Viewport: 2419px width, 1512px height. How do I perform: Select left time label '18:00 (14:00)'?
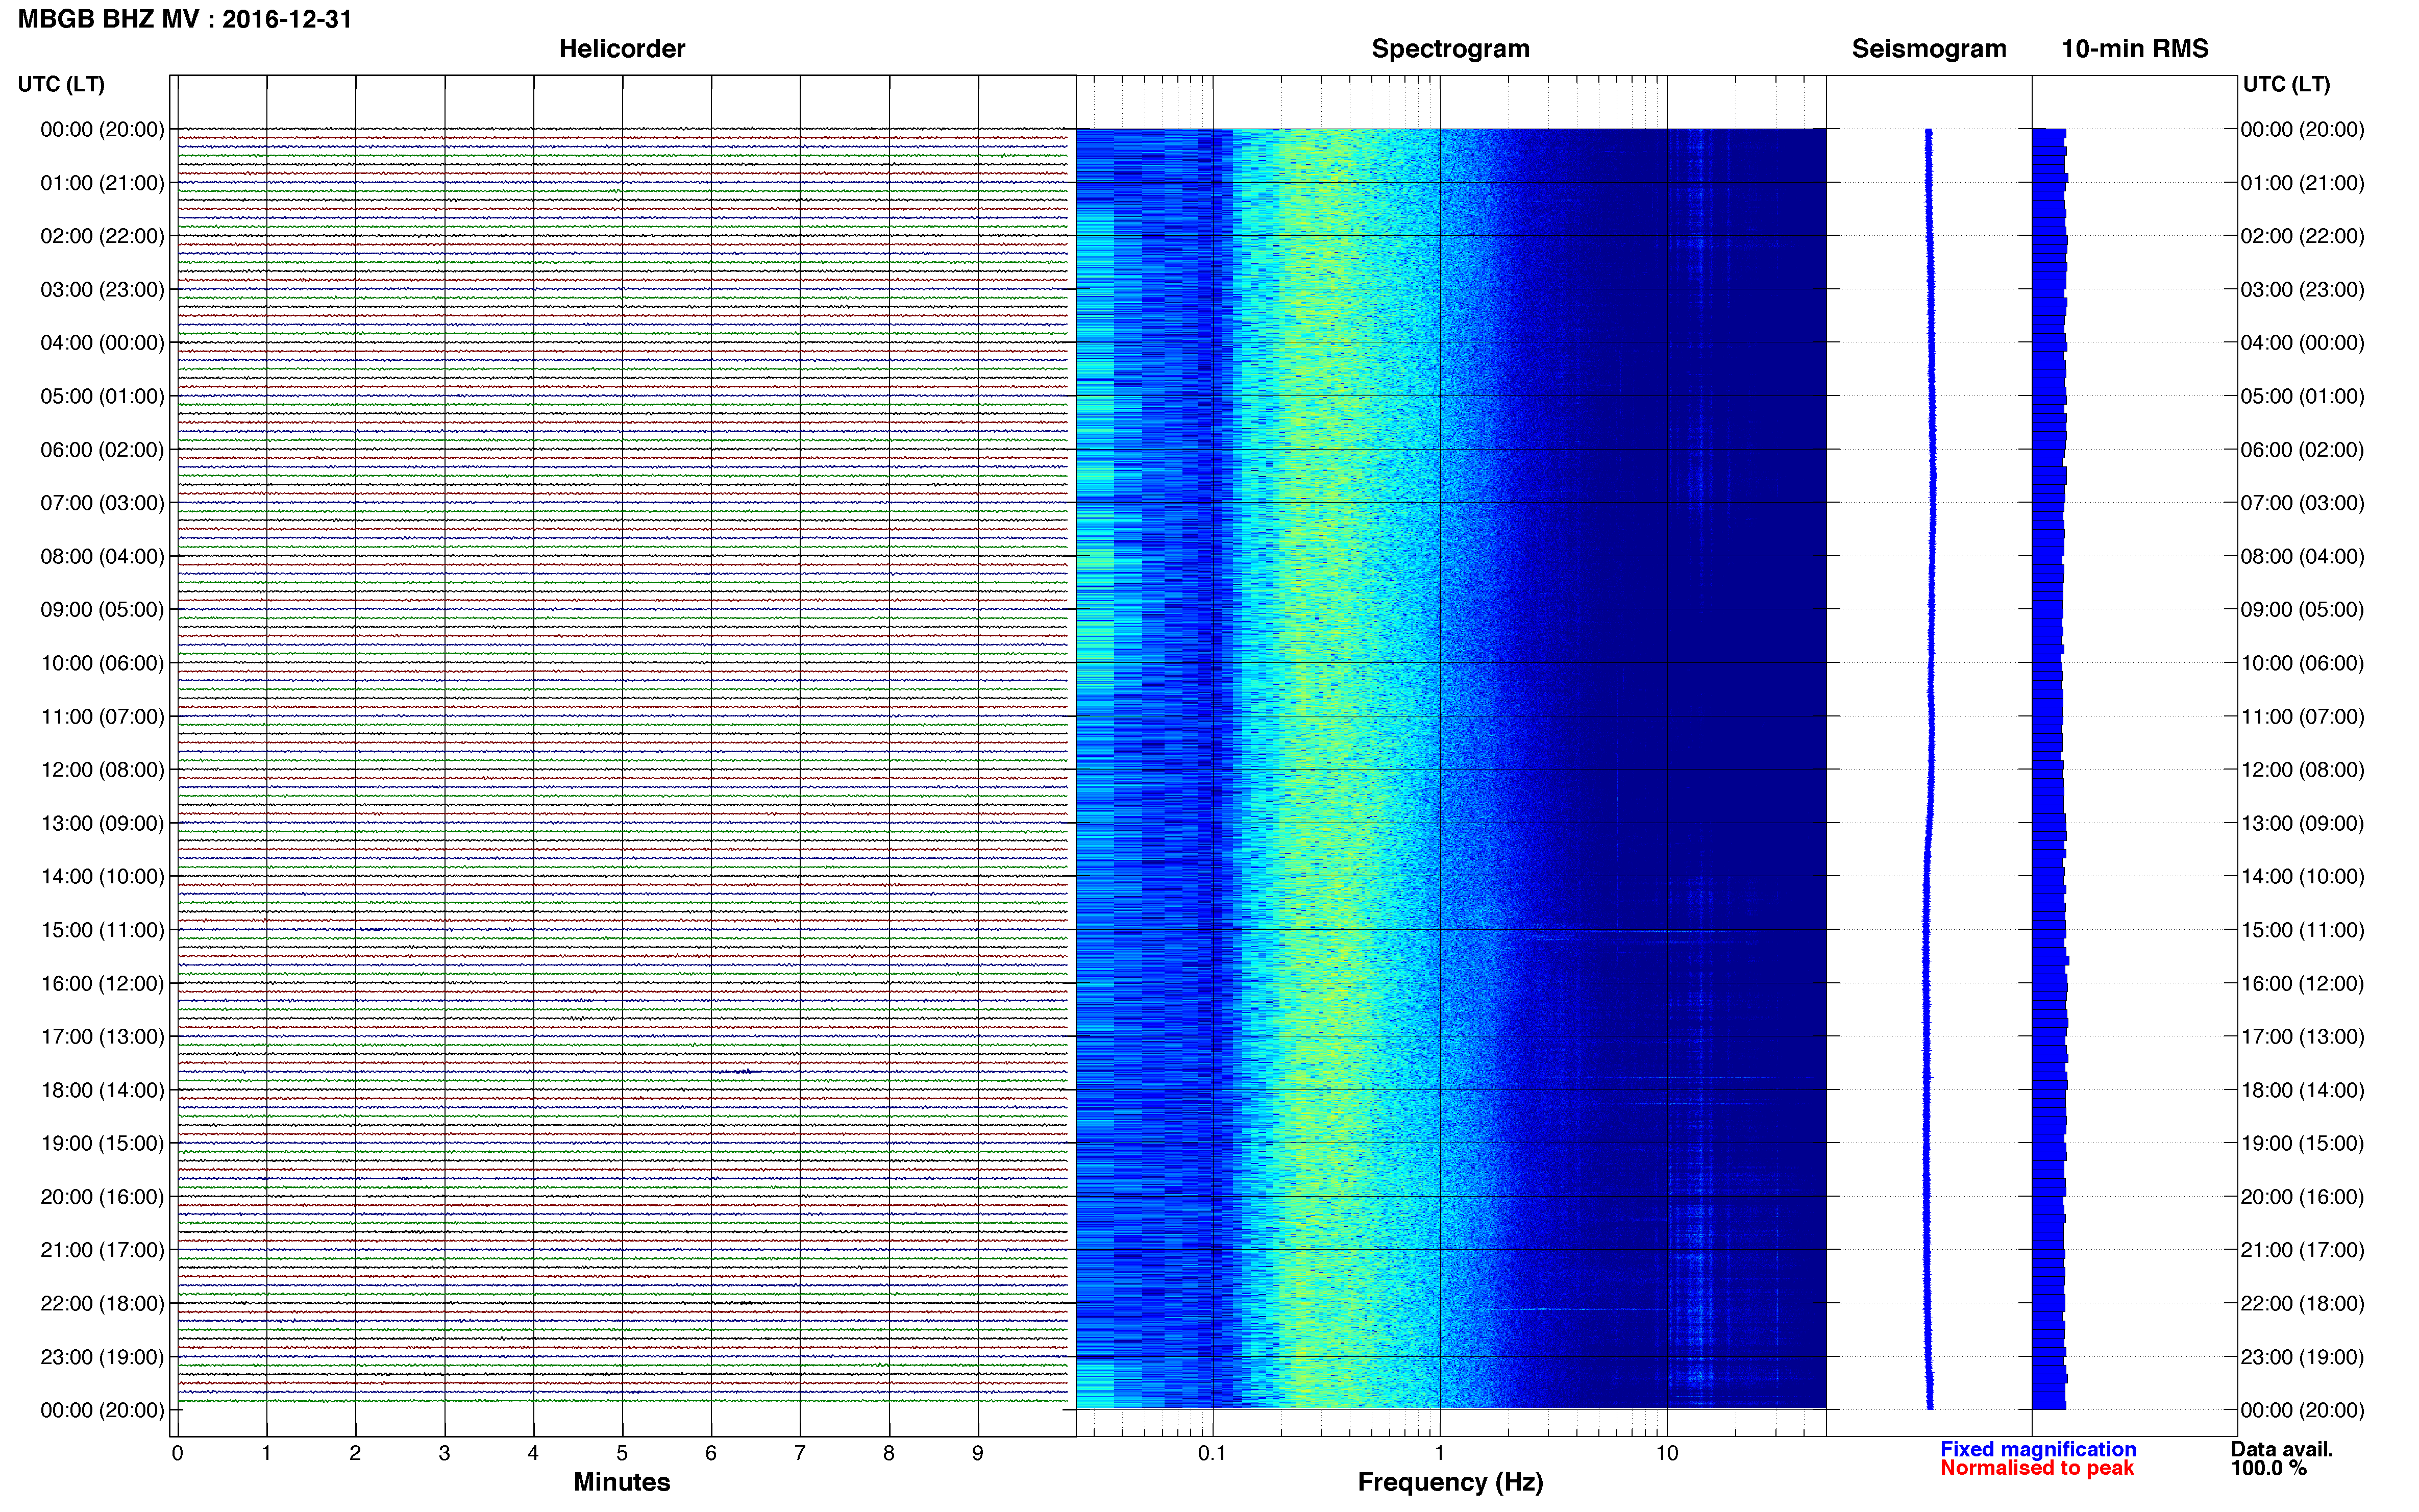click(x=102, y=1090)
